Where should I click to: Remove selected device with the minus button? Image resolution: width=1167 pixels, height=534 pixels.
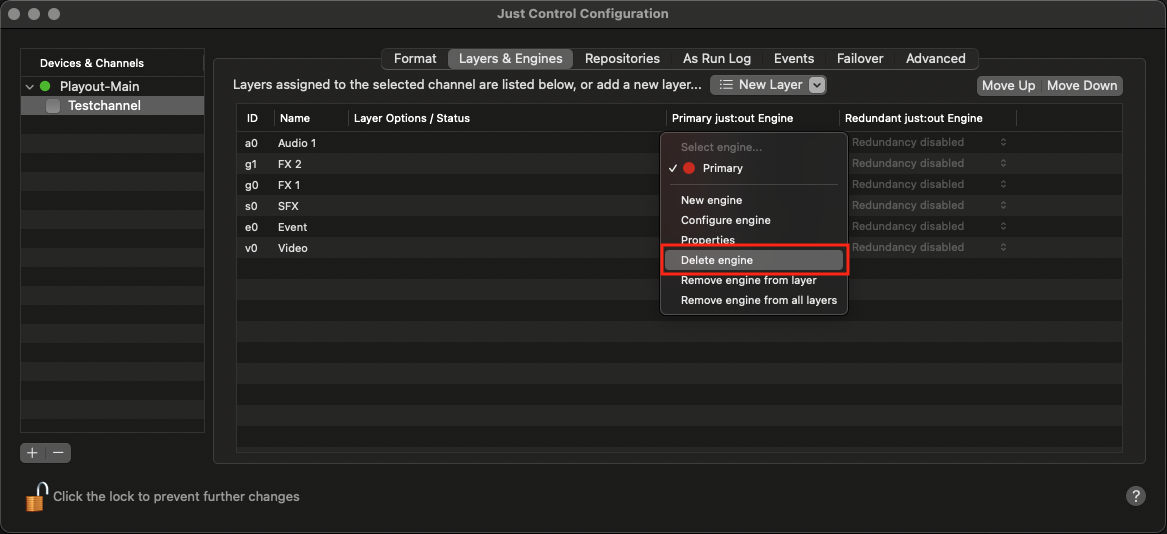(58, 452)
